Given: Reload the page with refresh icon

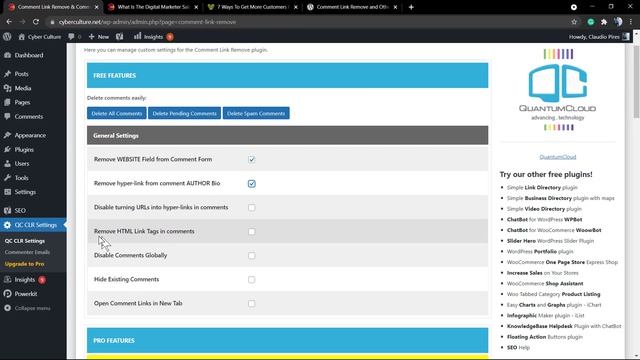Looking at the screenshot, I should 36,22.
